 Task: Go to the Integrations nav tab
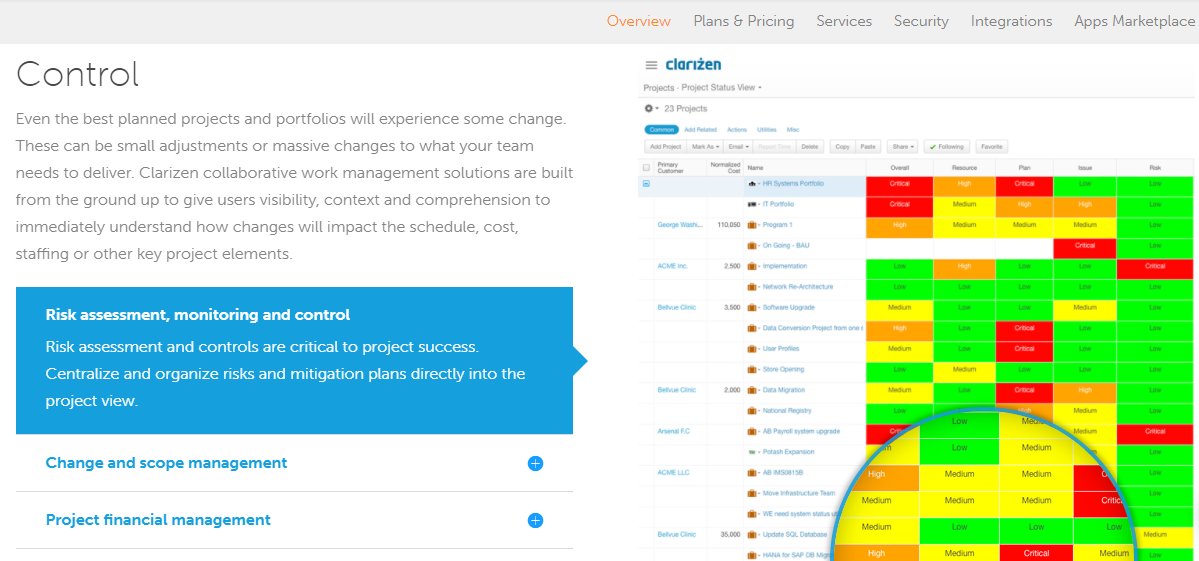coord(1011,21)
